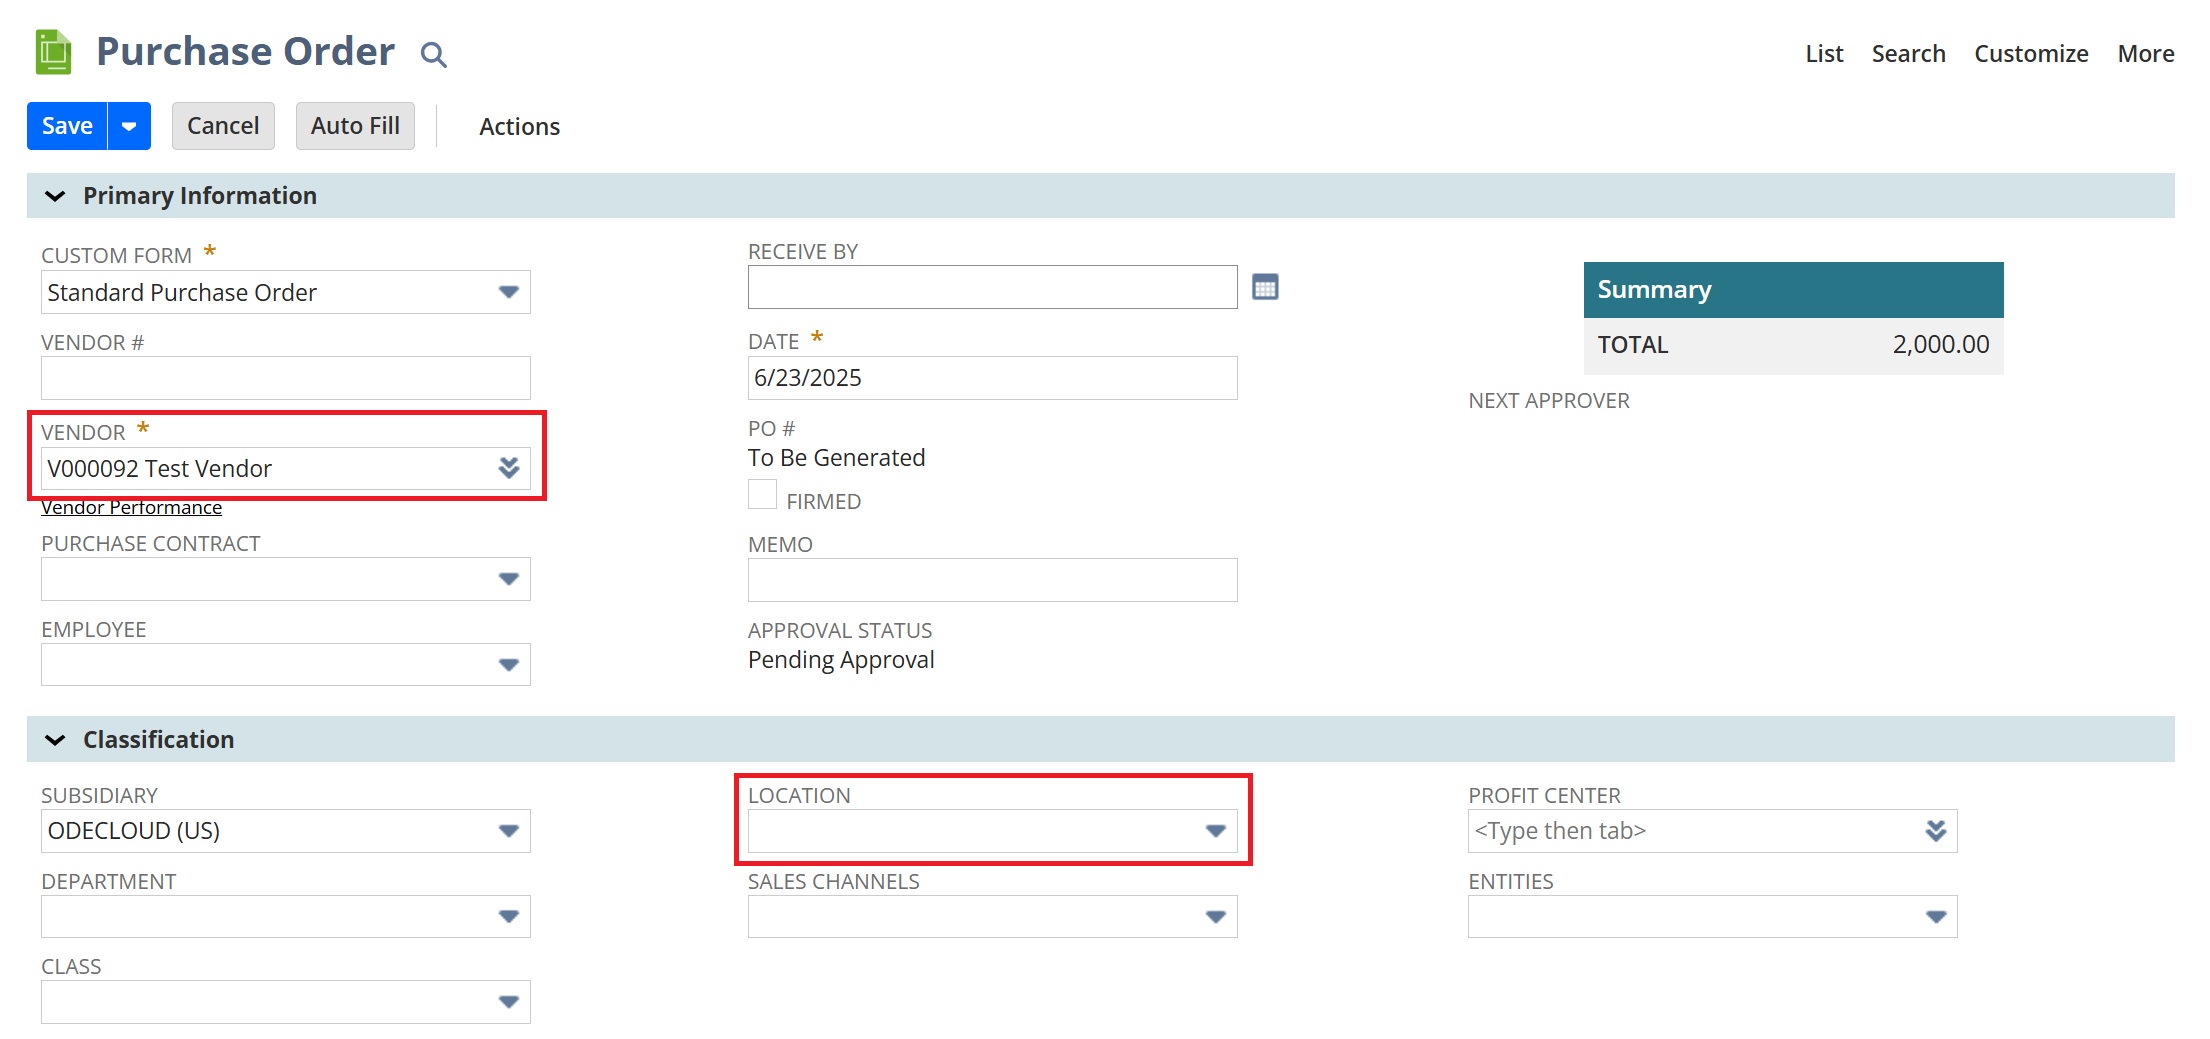Open the Customize link
This screenshot has width=2210, height=1039.
[2030, 54]
